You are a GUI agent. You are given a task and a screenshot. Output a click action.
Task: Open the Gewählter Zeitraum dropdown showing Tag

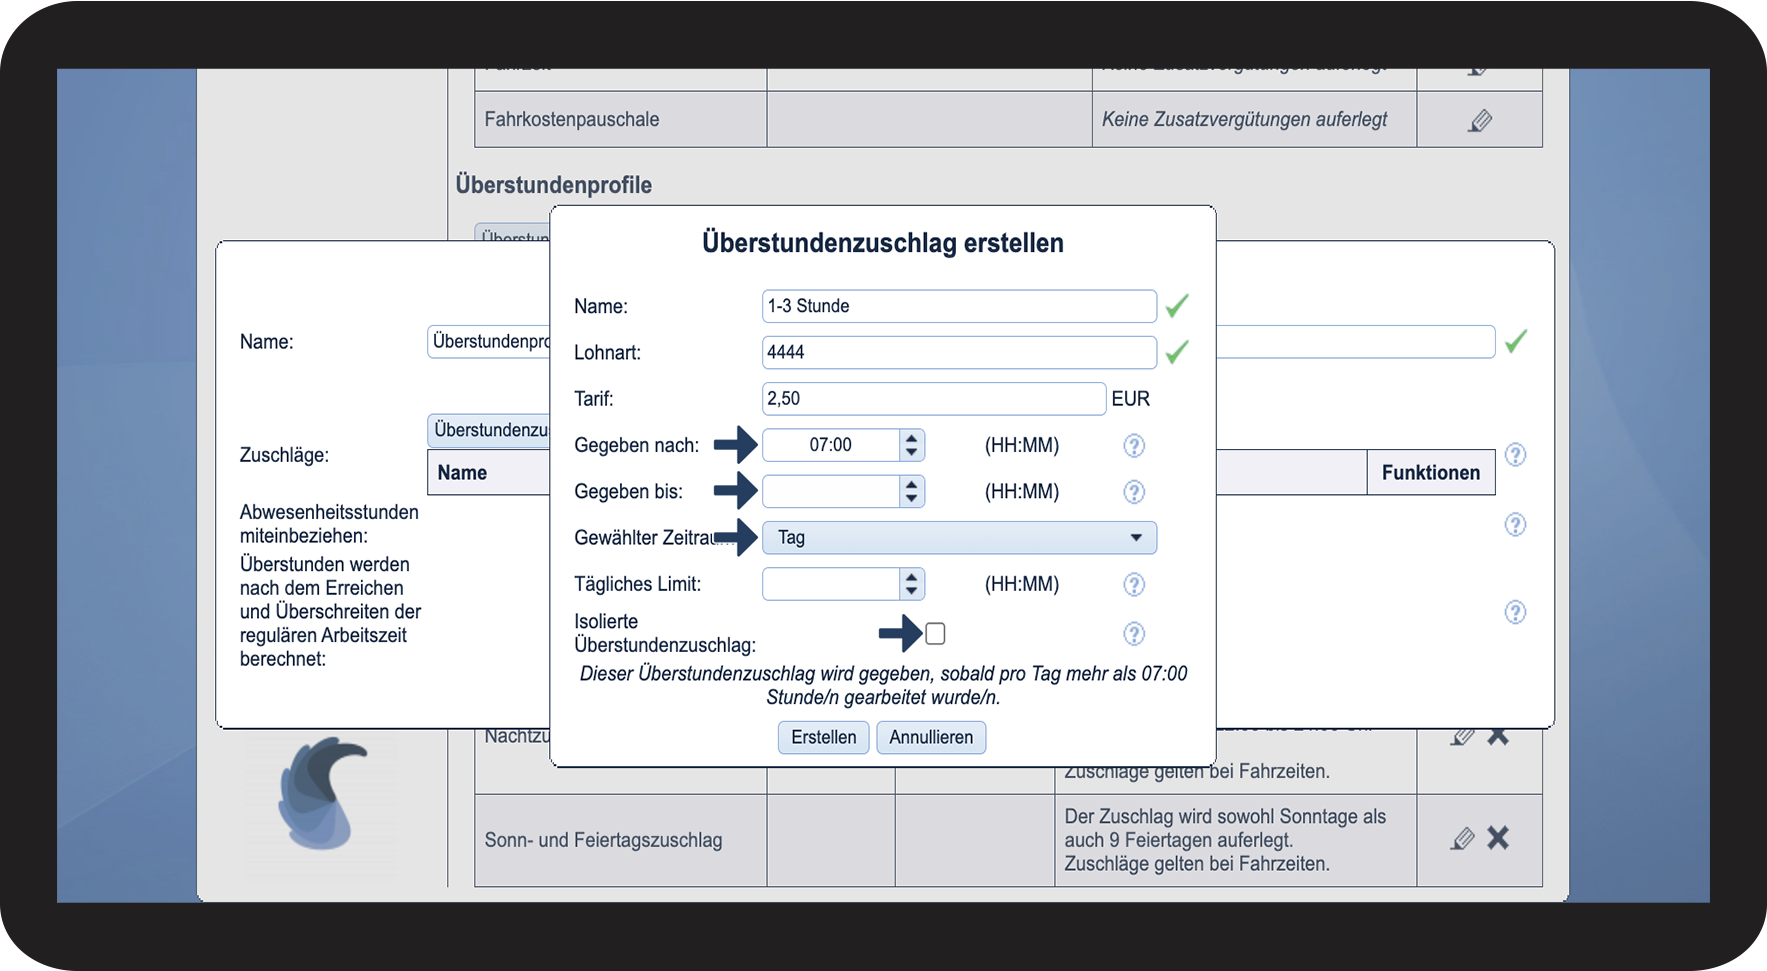pyautogui.click(x=959, y=538)
